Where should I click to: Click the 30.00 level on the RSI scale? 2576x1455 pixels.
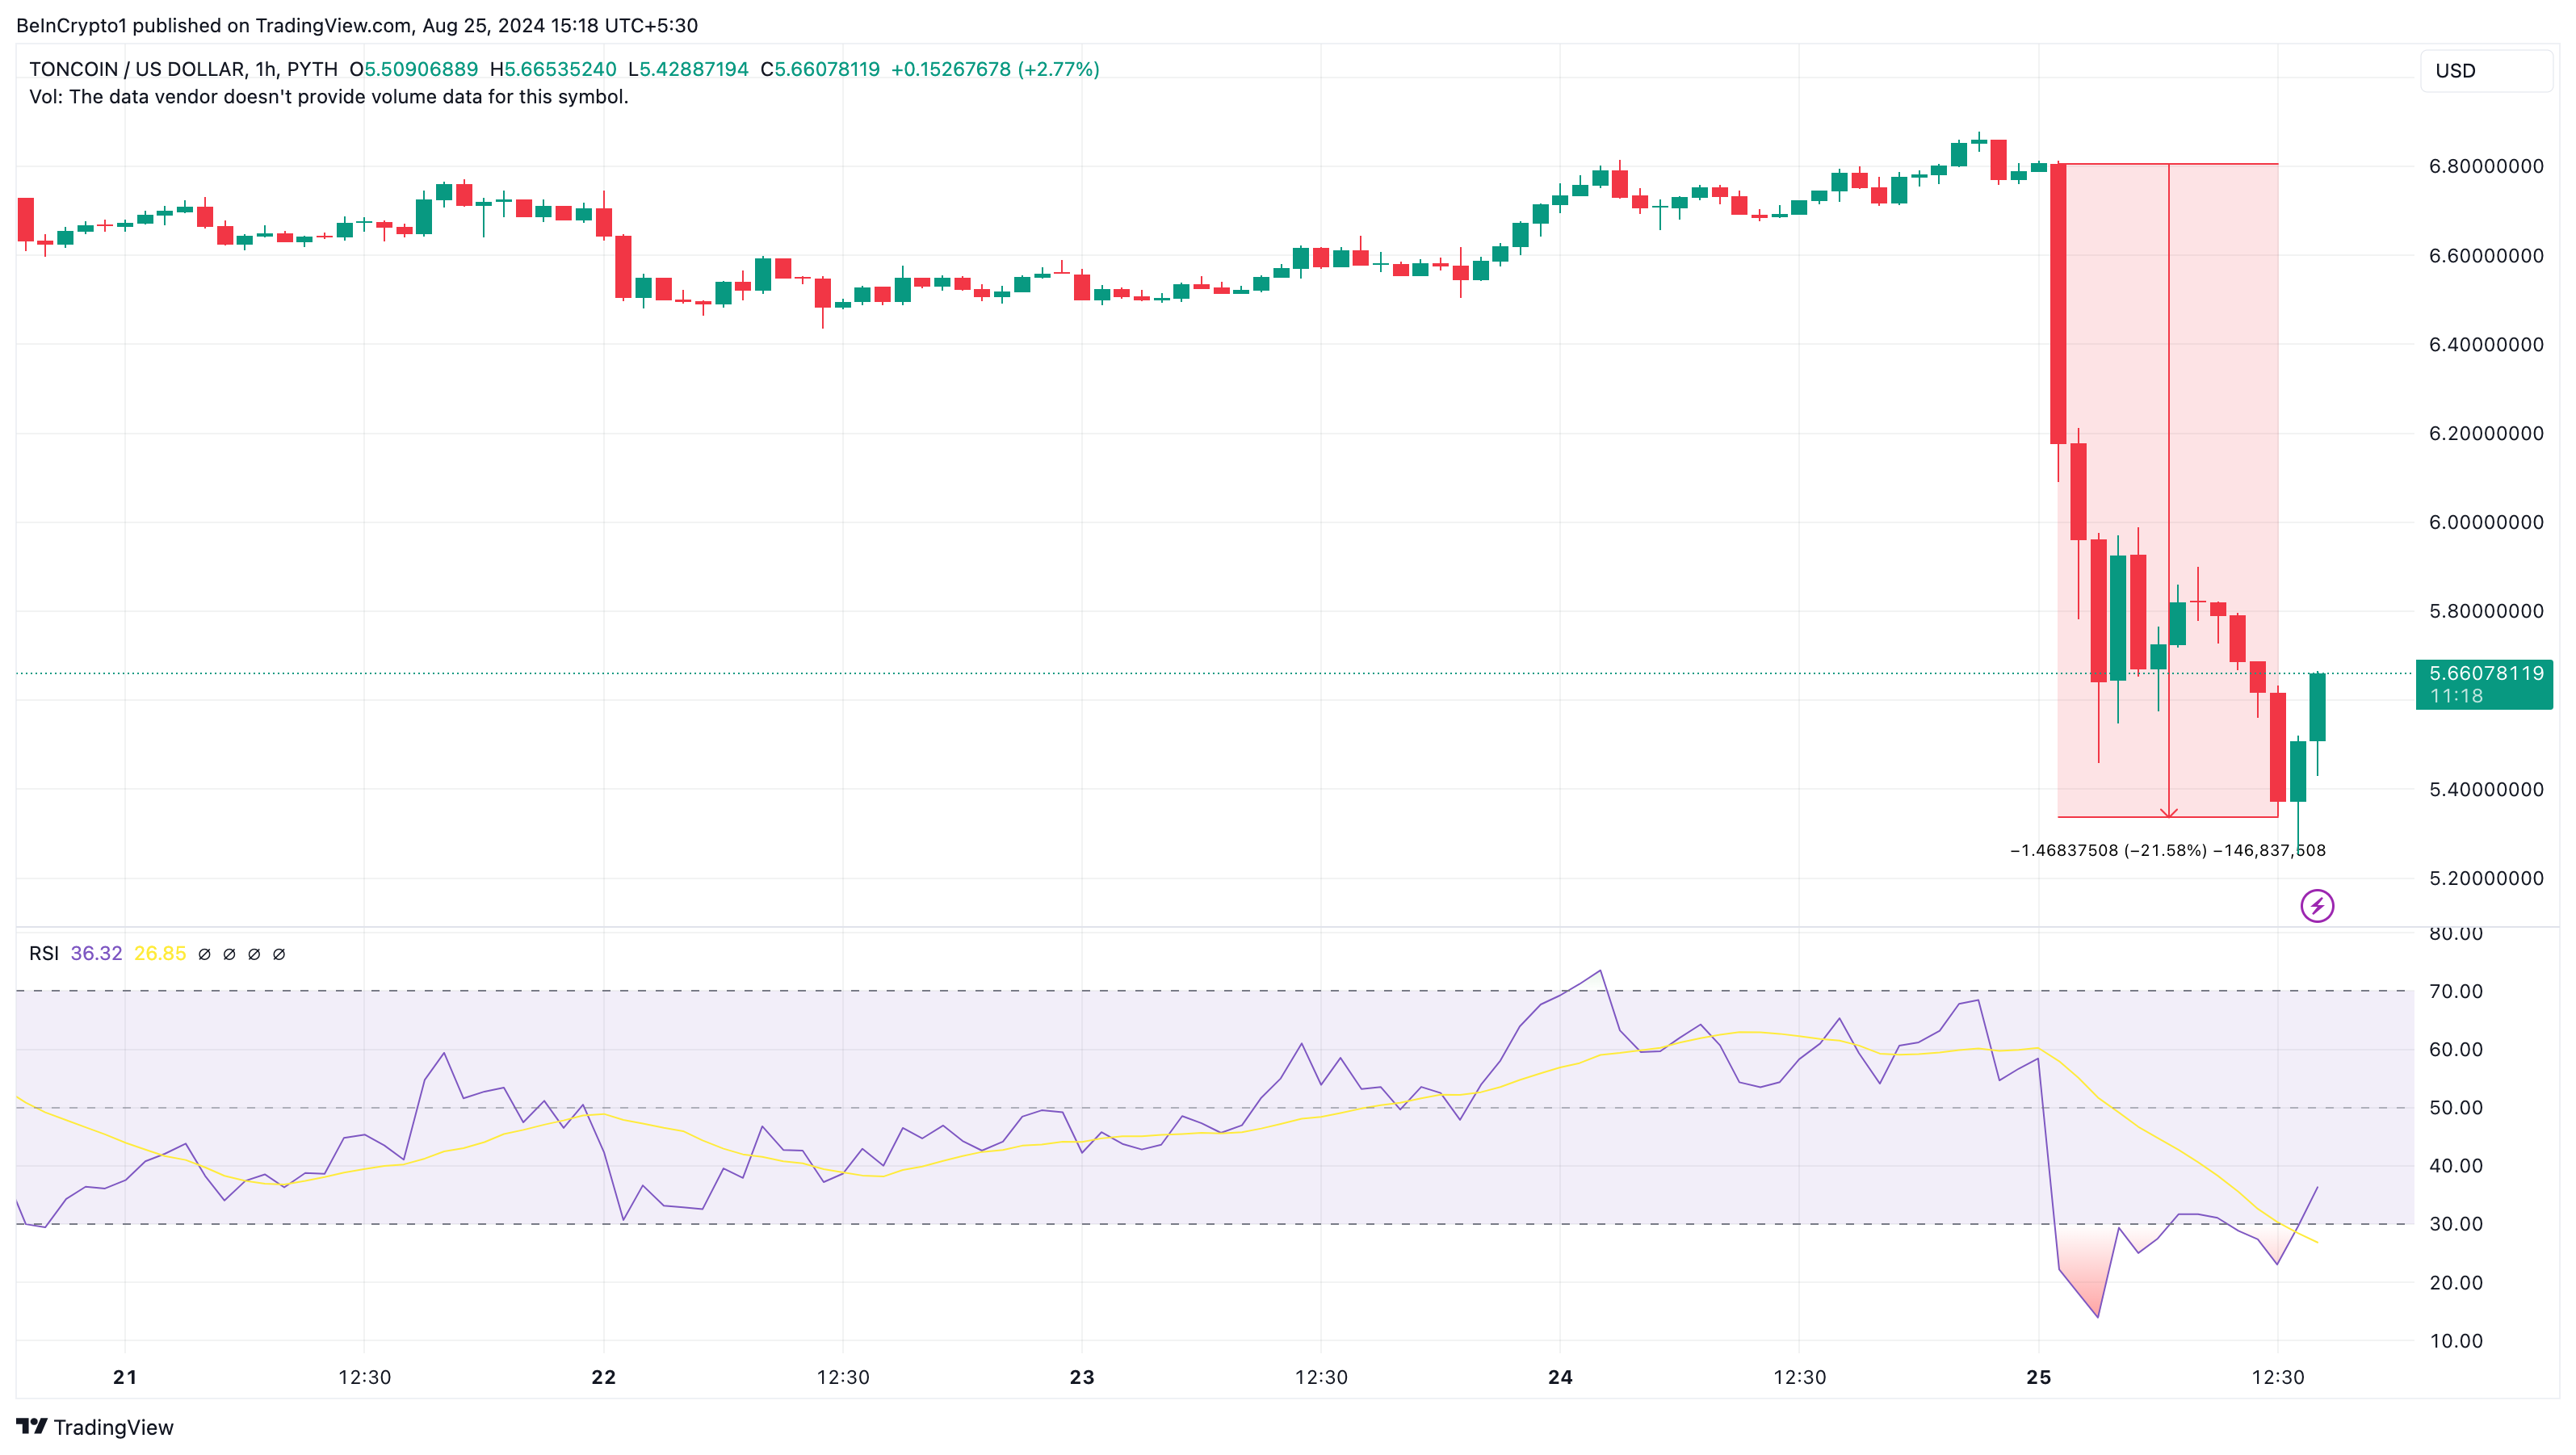(2455, 1224)
